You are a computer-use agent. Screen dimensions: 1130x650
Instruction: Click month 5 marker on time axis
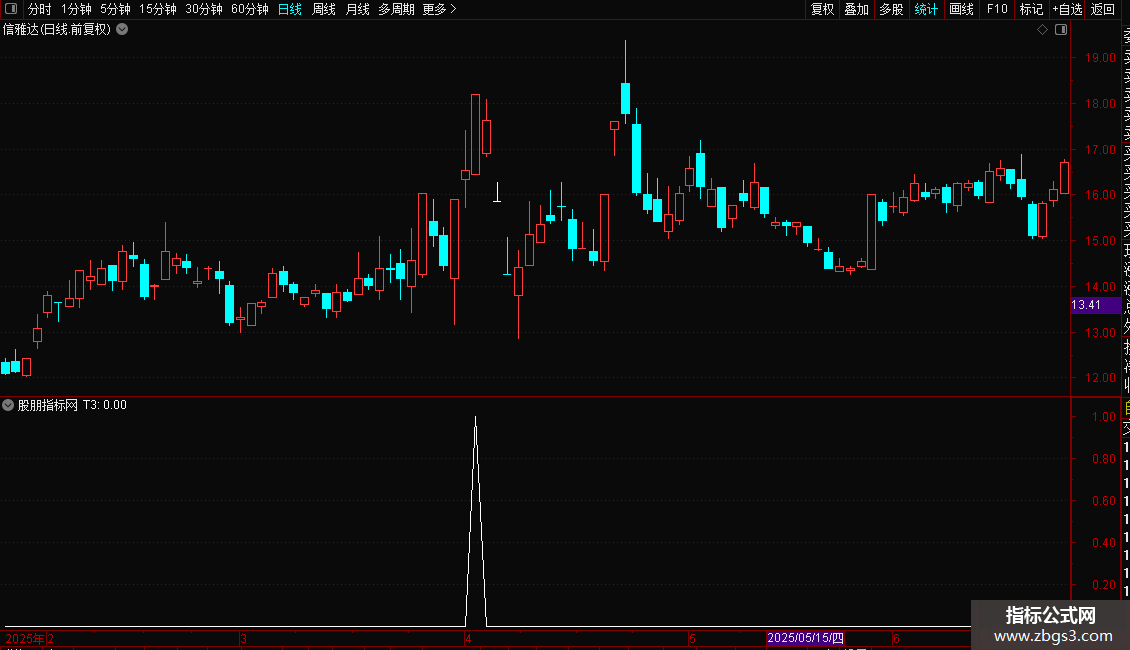[692, 638]
